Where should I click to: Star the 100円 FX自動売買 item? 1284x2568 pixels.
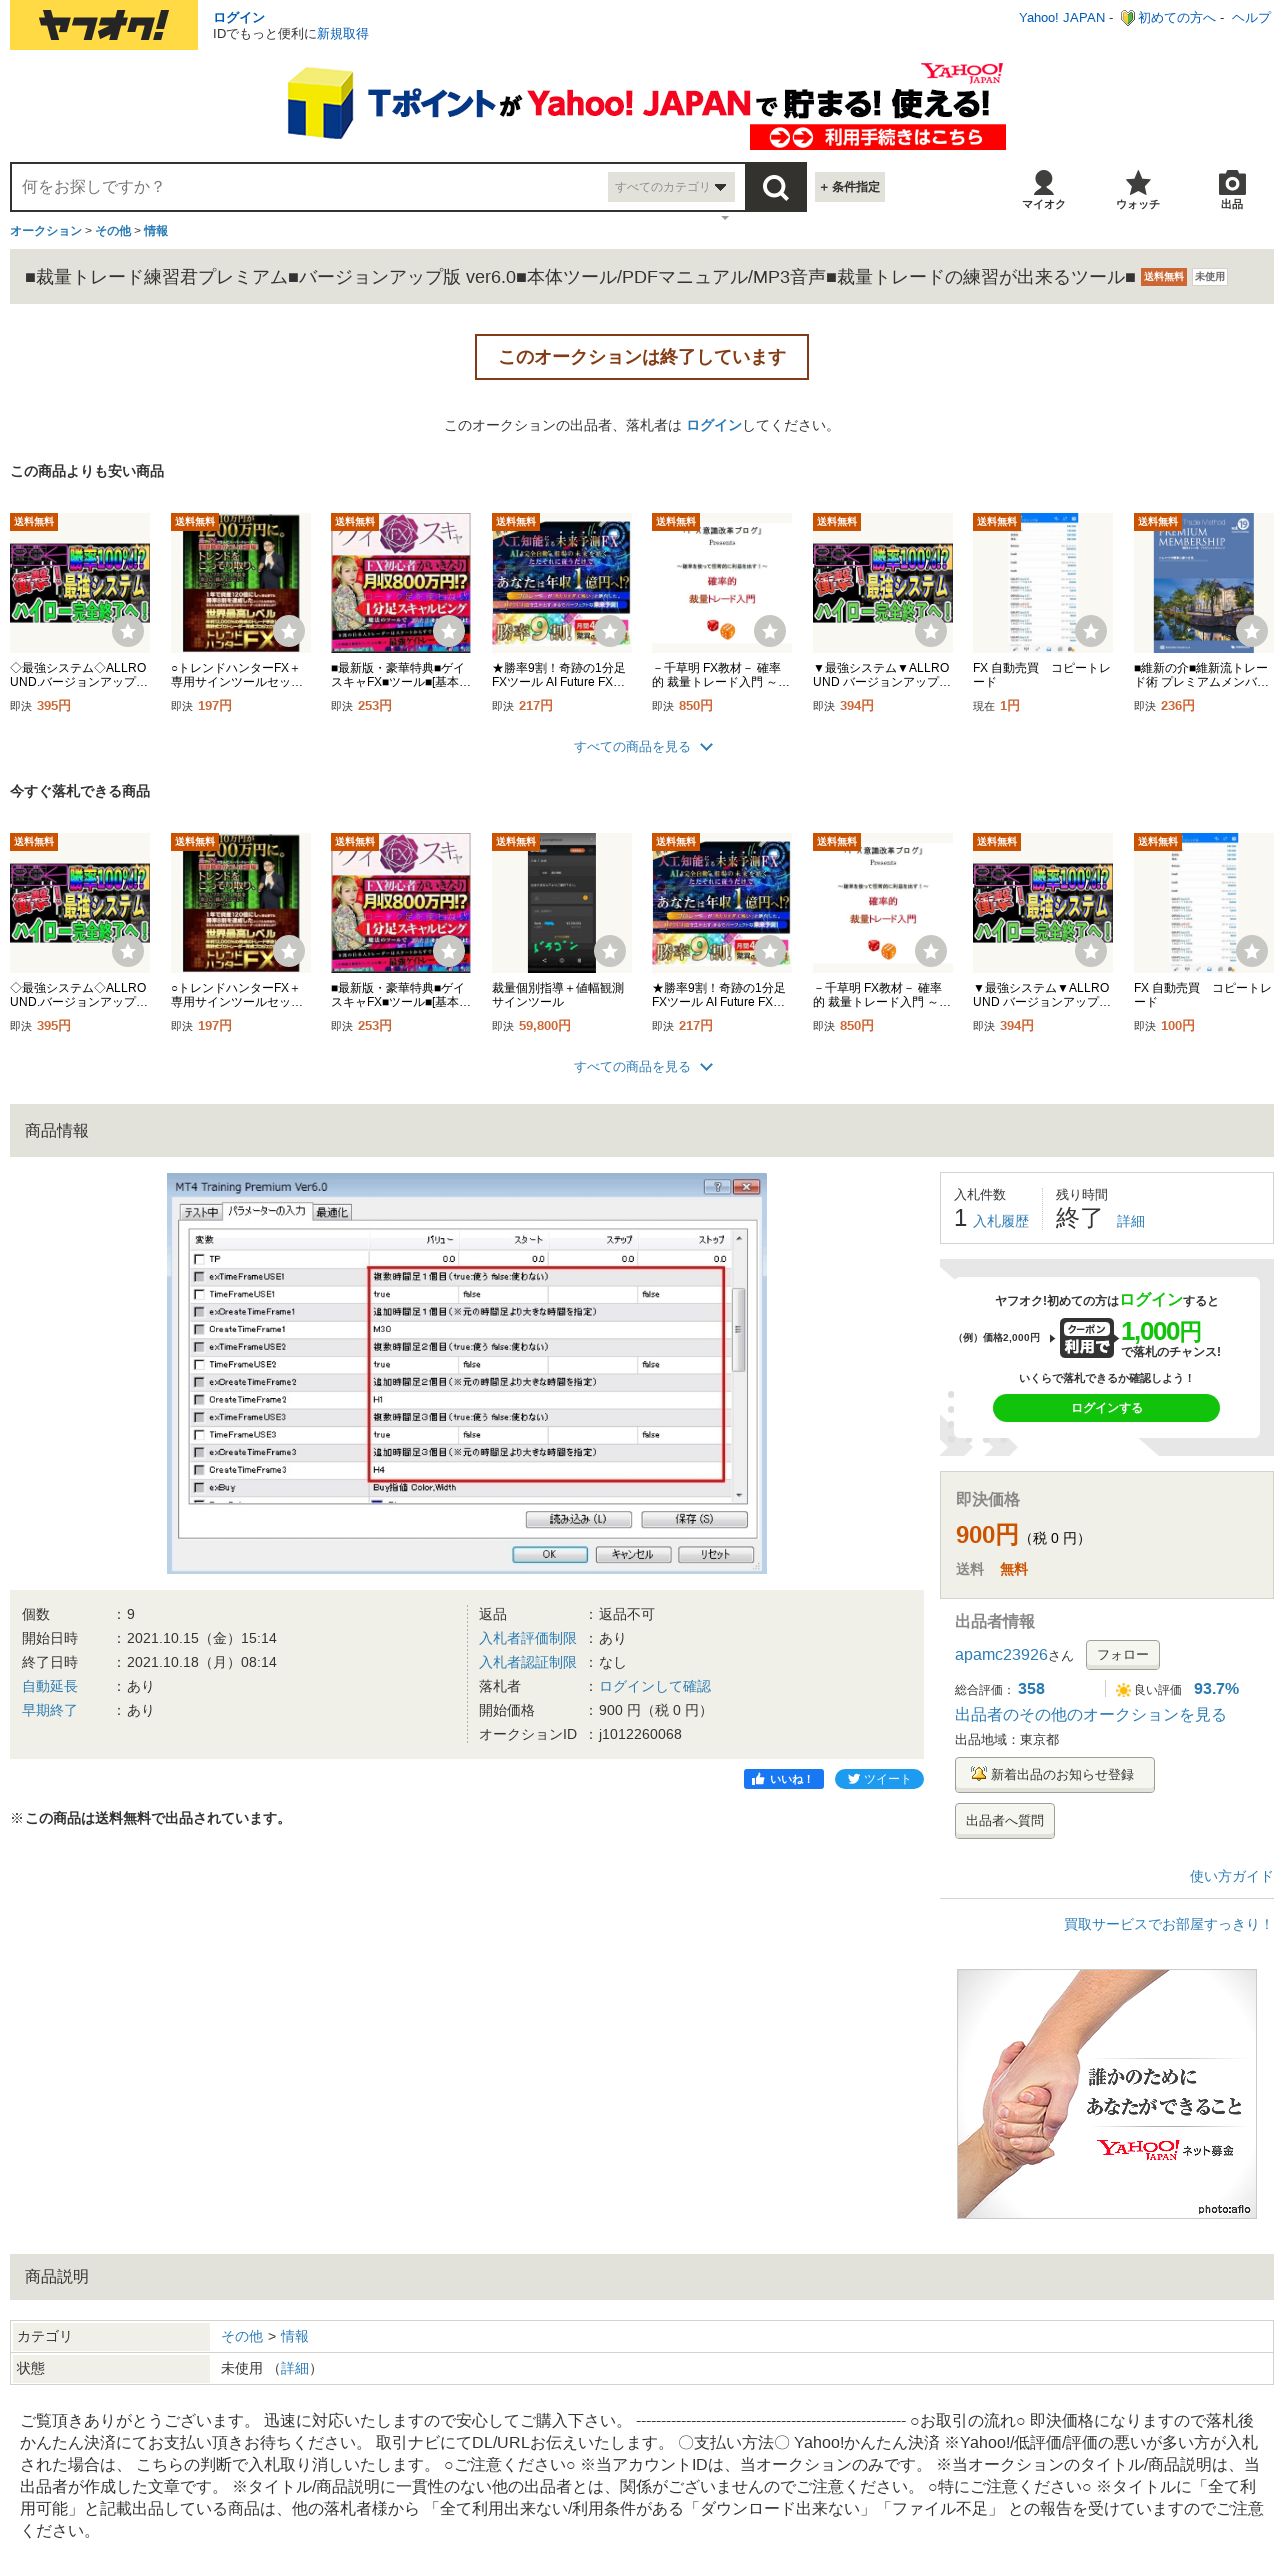pos(1252,951)
